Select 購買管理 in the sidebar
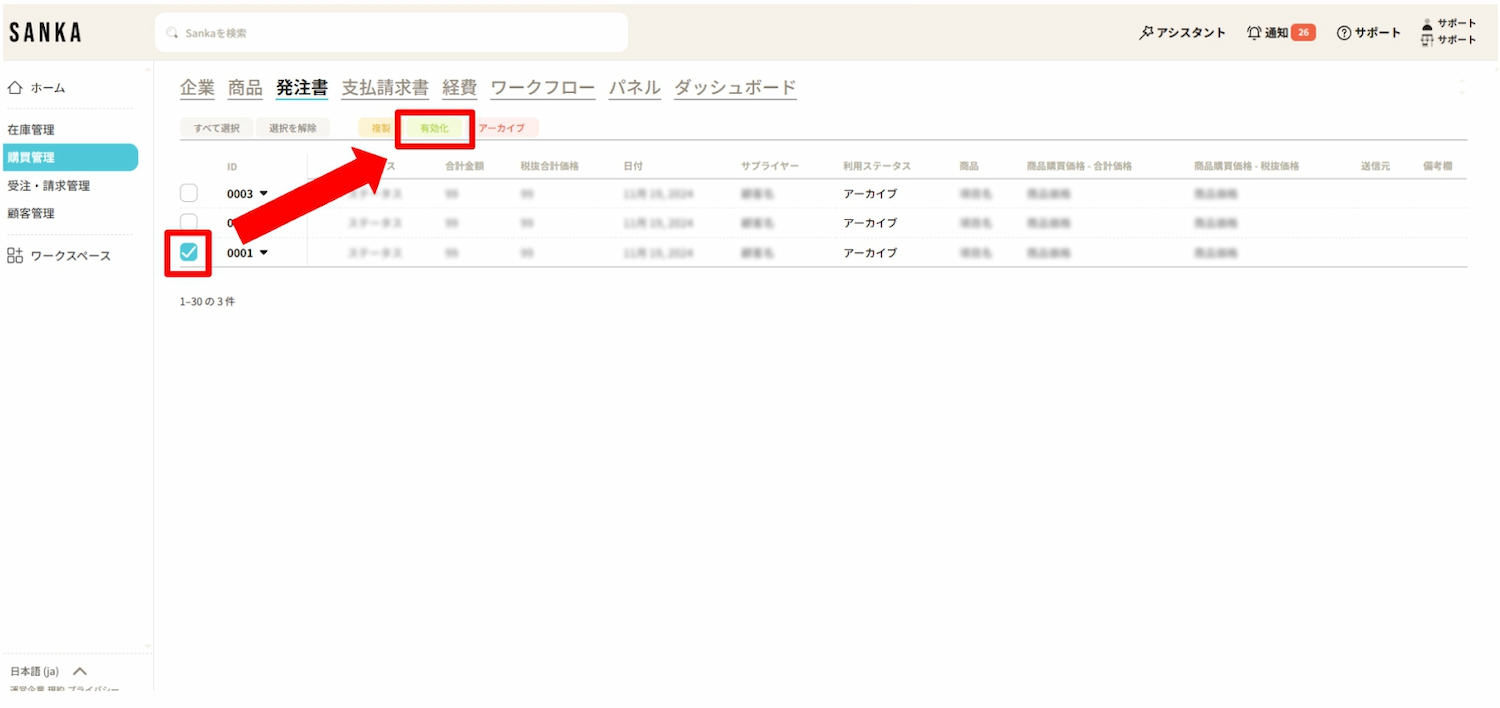Screen dimensions: 1500x708 coord(69,157)
